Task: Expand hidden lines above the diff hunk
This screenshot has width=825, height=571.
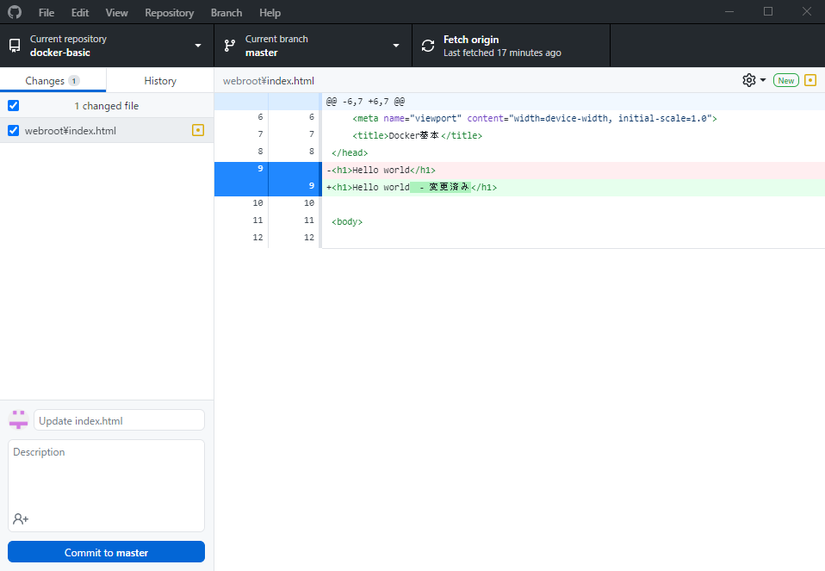Action: (267, 101)
